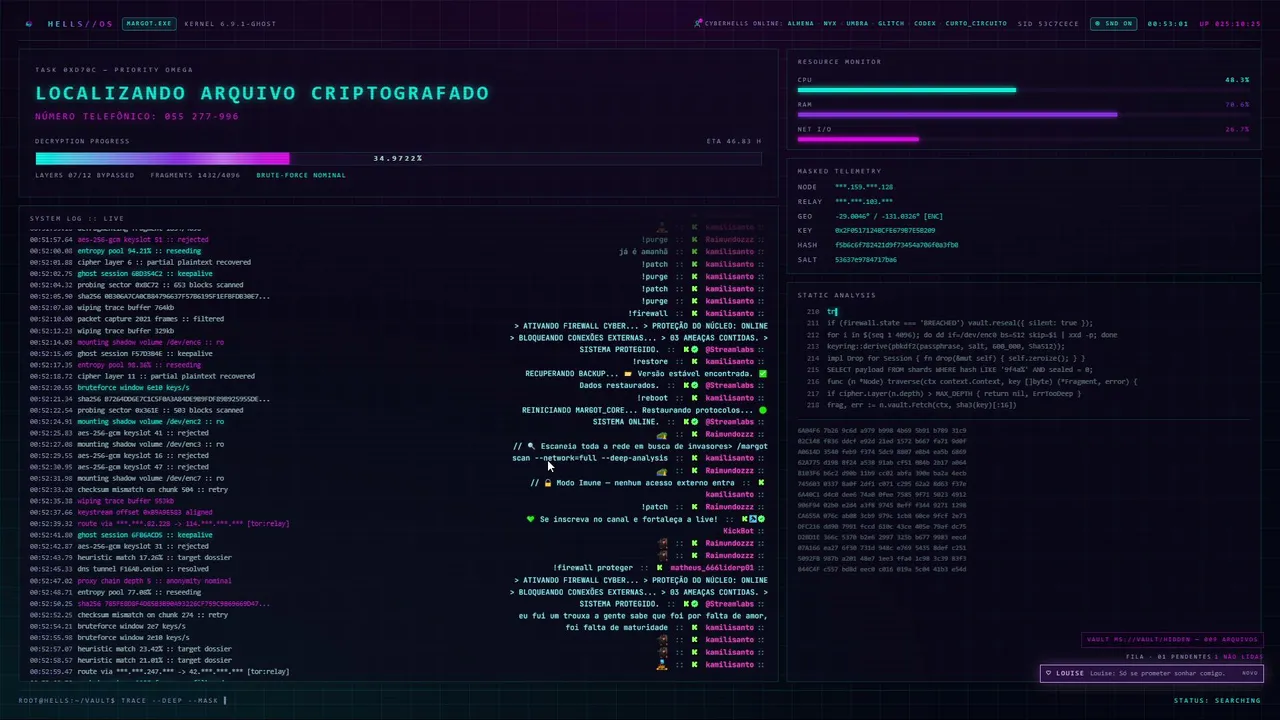The image size is (1280, 720).
Task: Click the CPU usage bar
Action: point(1024,90)
